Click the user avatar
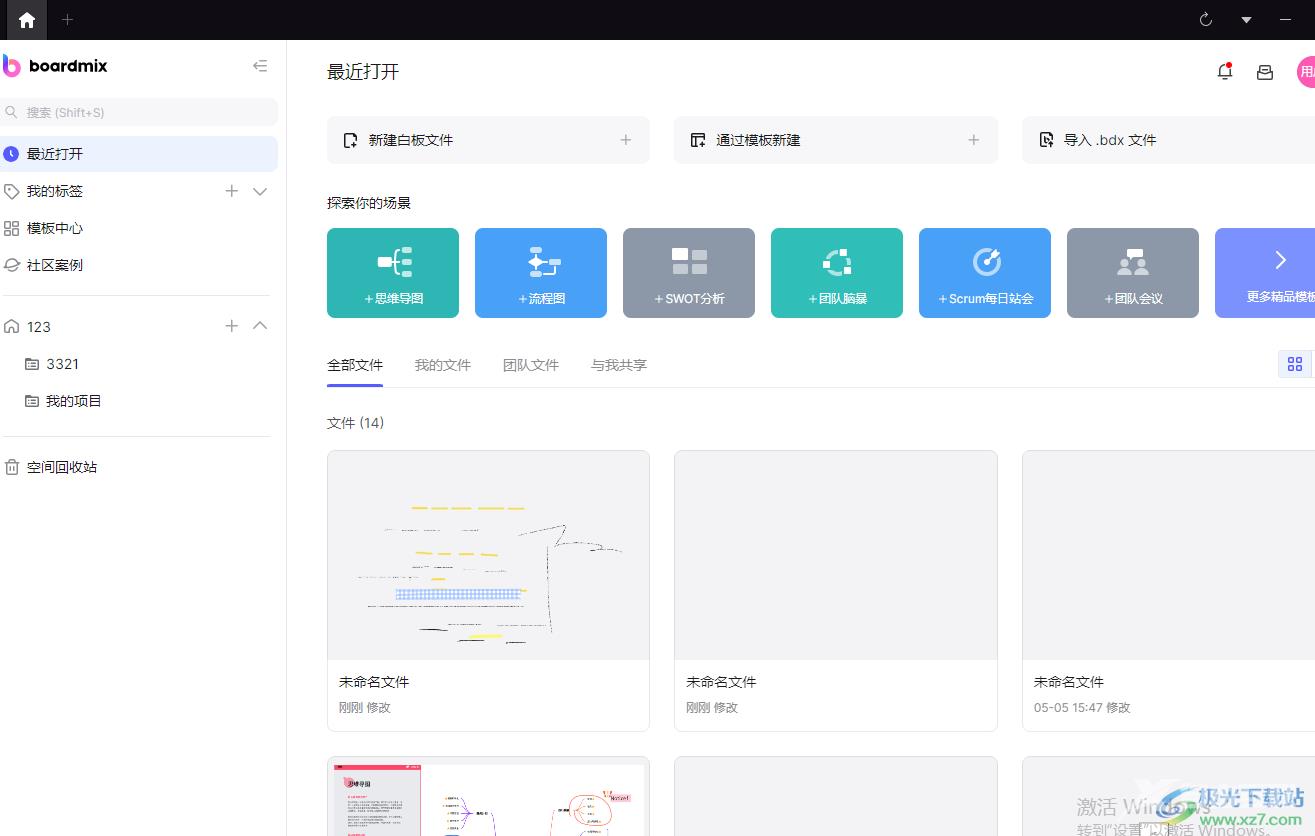 coord(1306,72)
